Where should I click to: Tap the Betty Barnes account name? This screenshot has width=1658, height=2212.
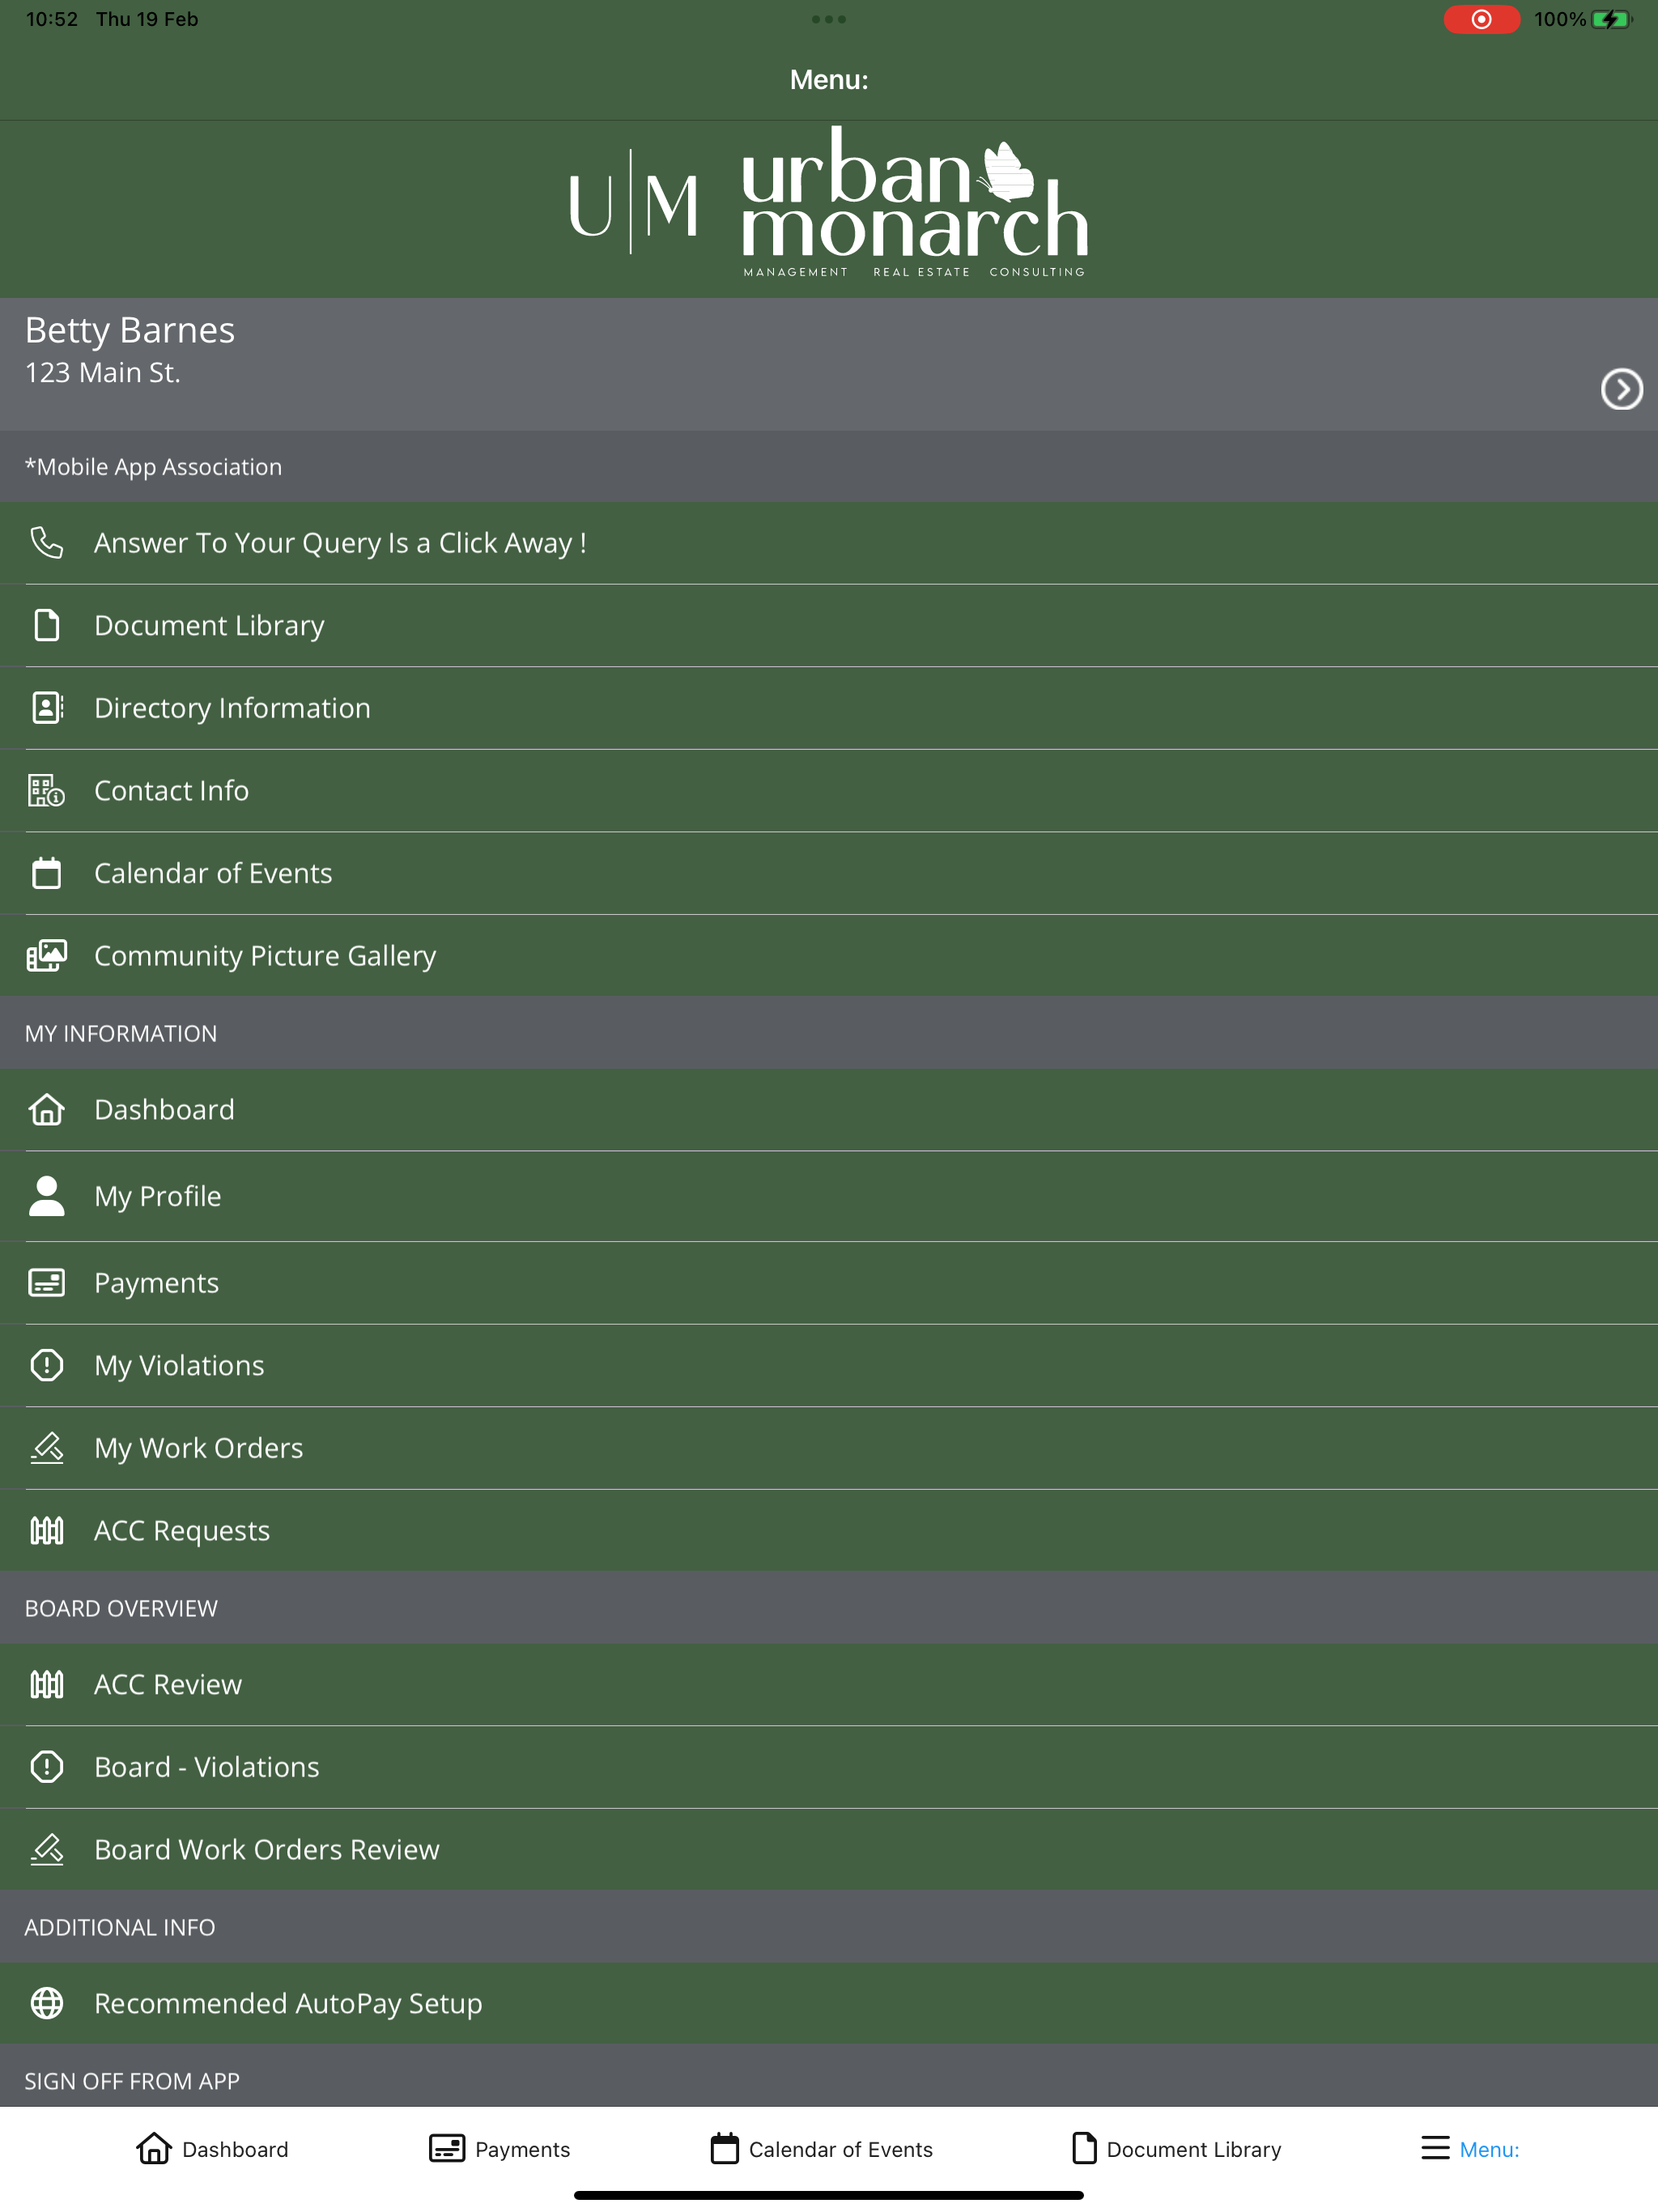130,331
